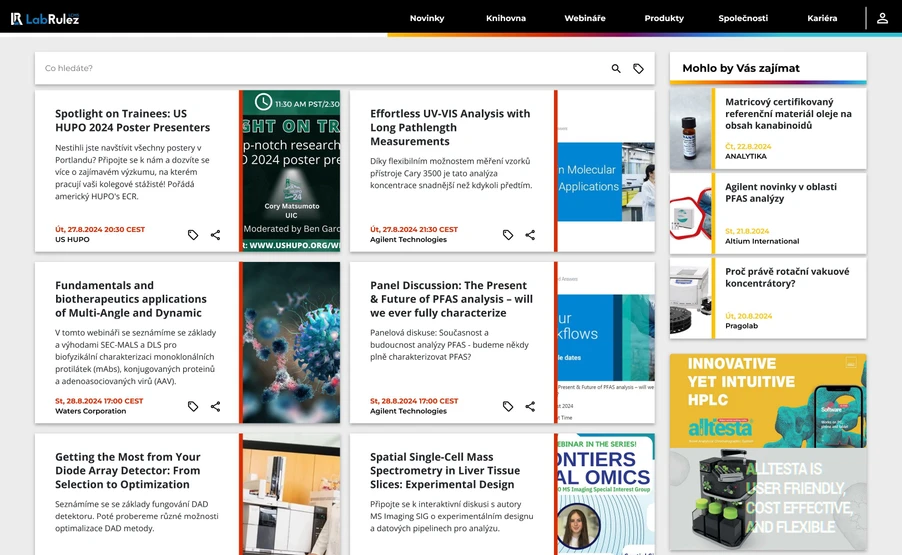Open 'Spotlight on Trainees: US HUPO 2024' title
Image resolution: width=902 pixels, height=555 pixels.
pos(132,121)
